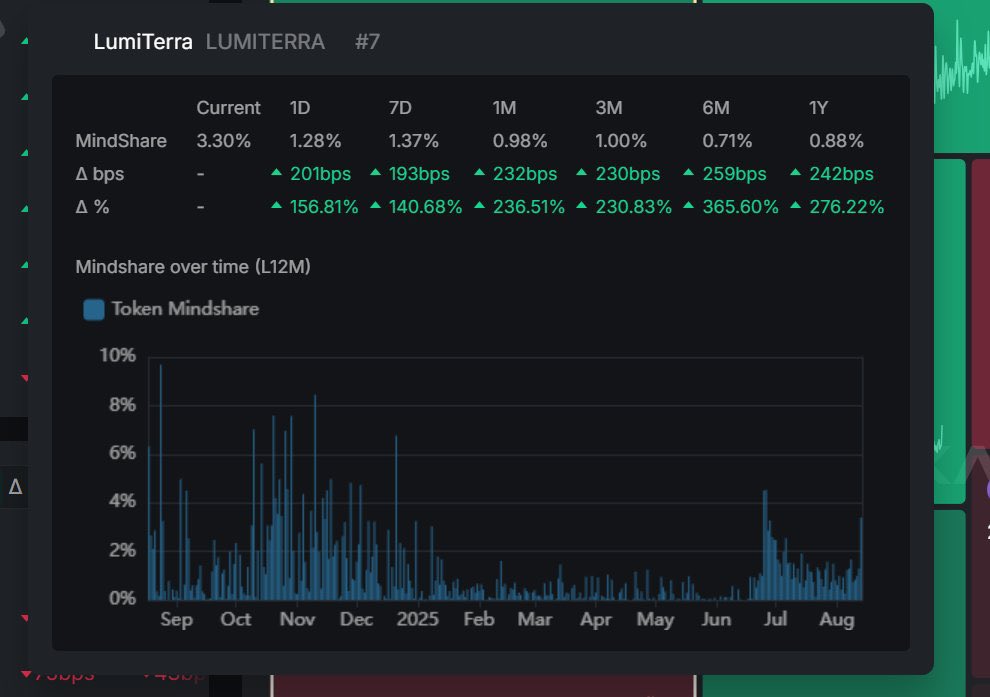The height and width of the screenshot is (697, 990).
Task: Click the #7 rank label
Action: coord(367,42)
